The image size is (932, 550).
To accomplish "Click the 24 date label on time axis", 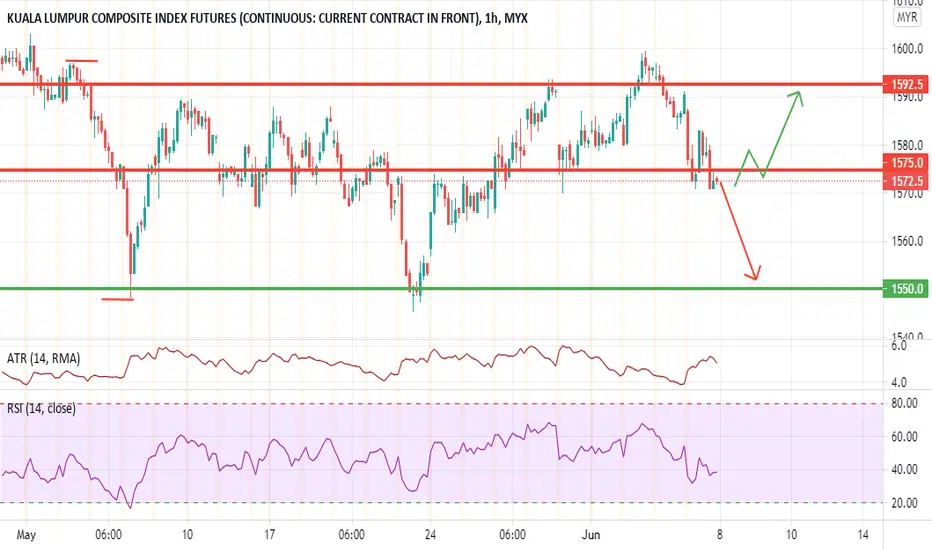I will 430,535.
